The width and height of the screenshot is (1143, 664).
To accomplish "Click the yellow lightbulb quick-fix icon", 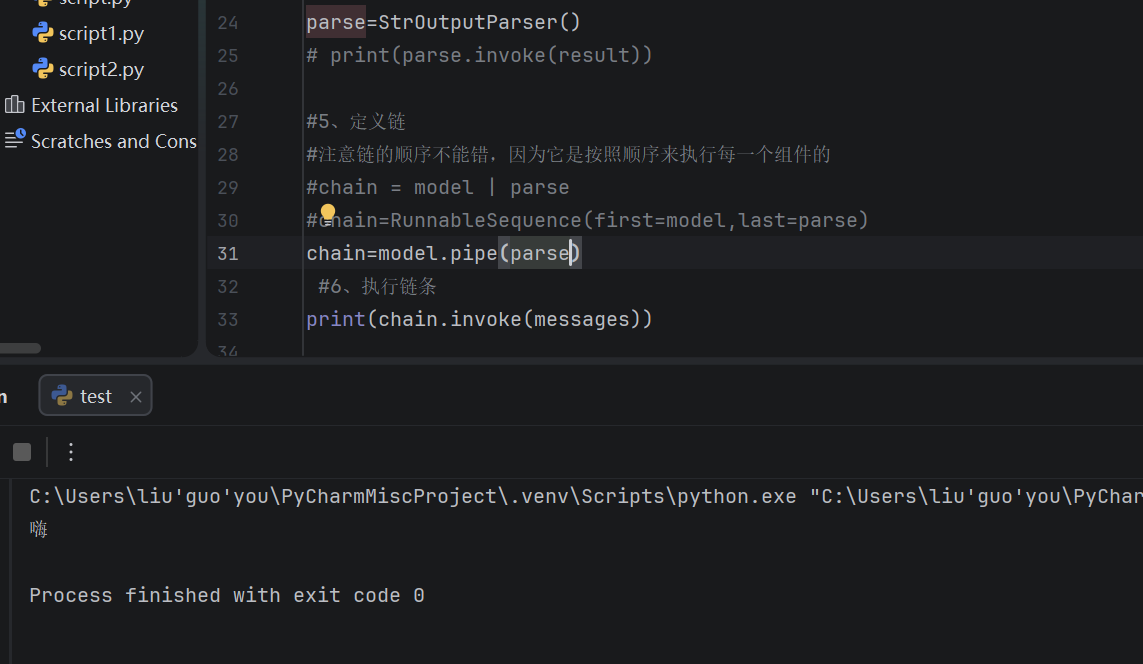I will [x=328, y=212].
